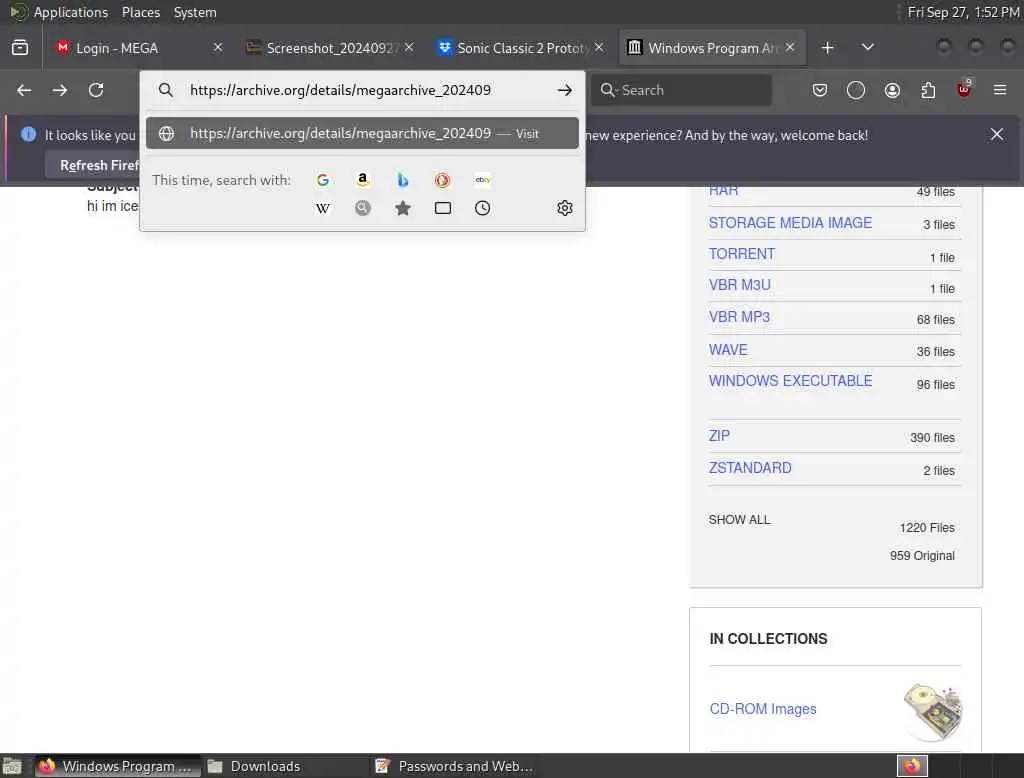
Task: Go back to previous page
Action: pos(24,90)
